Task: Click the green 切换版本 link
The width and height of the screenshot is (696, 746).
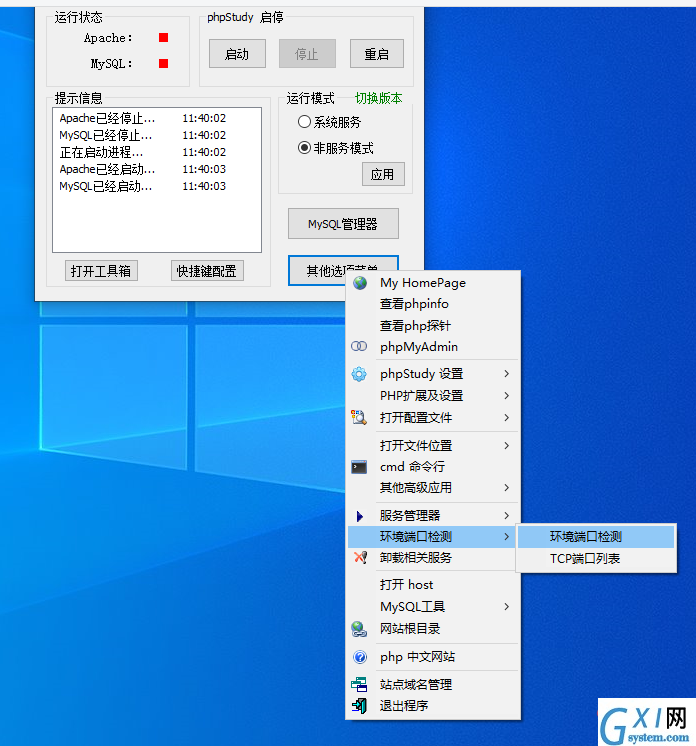Action: pyautogui.click(x=379, y=98)
